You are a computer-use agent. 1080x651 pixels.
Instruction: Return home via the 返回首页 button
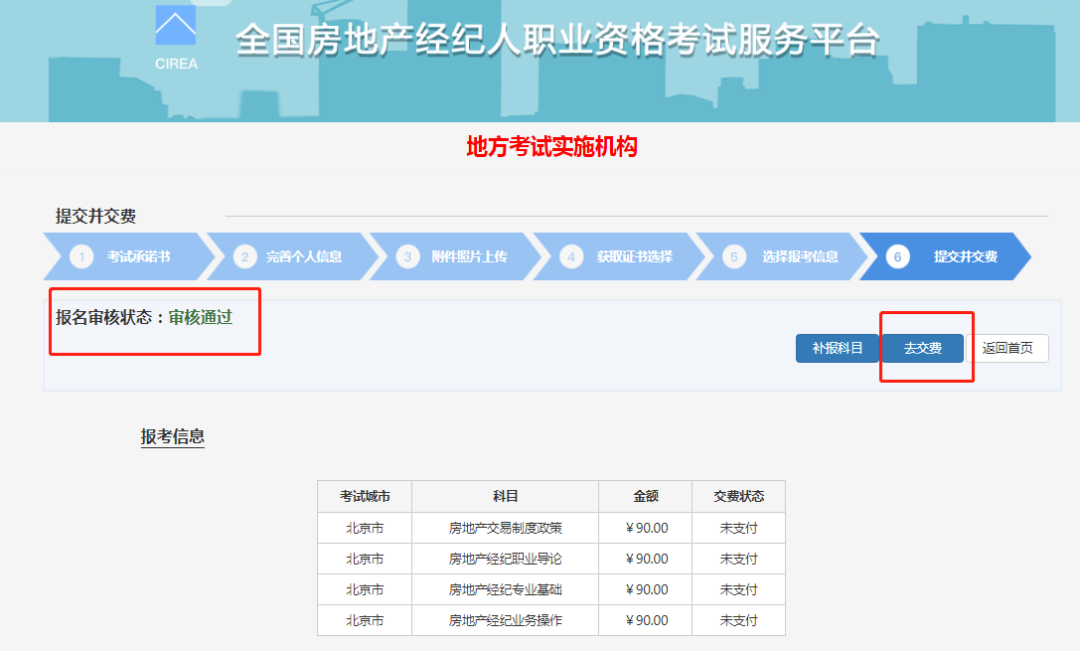click(1008, 349)
